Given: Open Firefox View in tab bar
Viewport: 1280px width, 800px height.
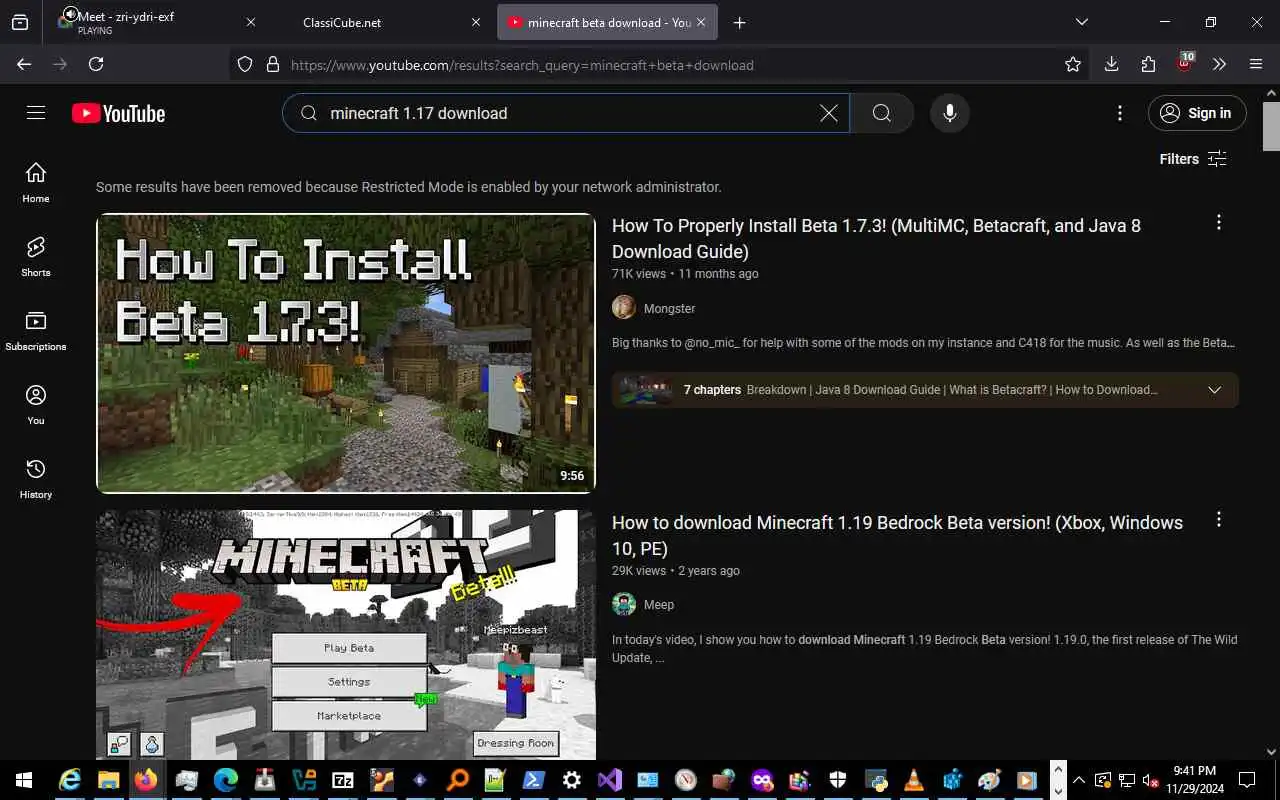Looking at the screenshot, I should (x=20, y=22).
